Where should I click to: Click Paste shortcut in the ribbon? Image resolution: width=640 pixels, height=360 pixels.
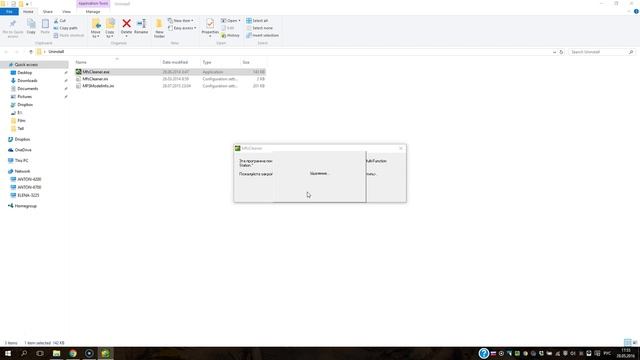tap(69, 36)
